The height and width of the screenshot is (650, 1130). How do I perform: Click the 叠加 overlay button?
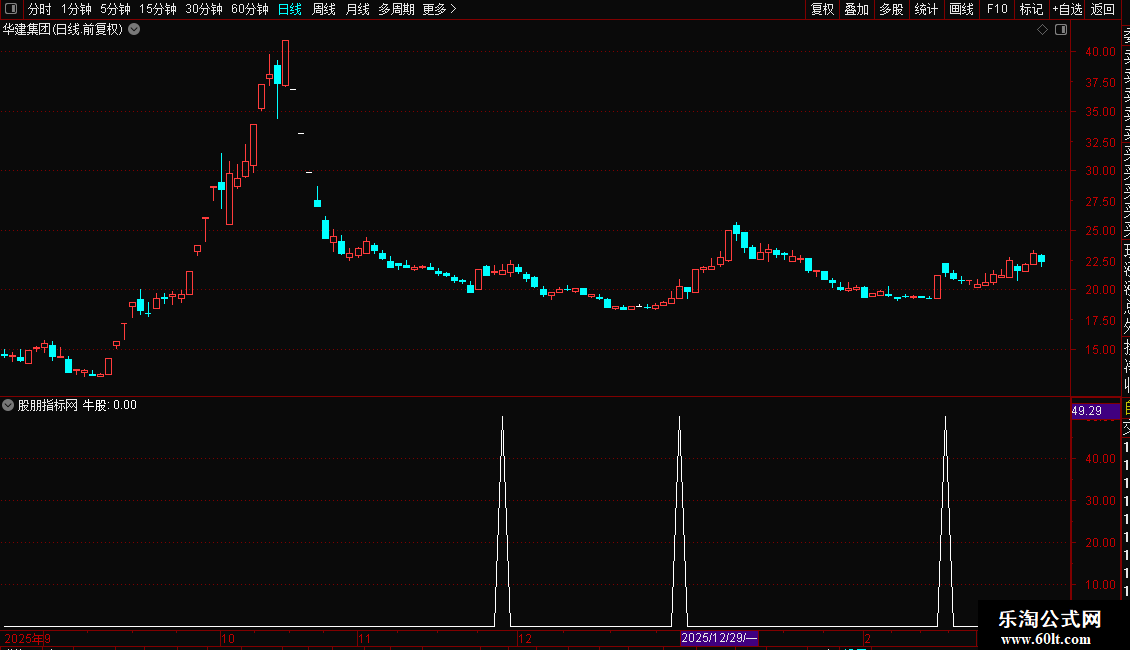[x=856, y=9]
